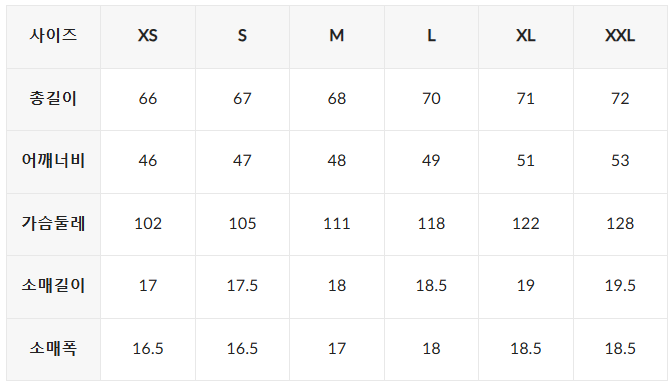Click the 총길이 value 71 for XL
The image size is (671, 385).
pyautogui.click(x=526, y=99)
